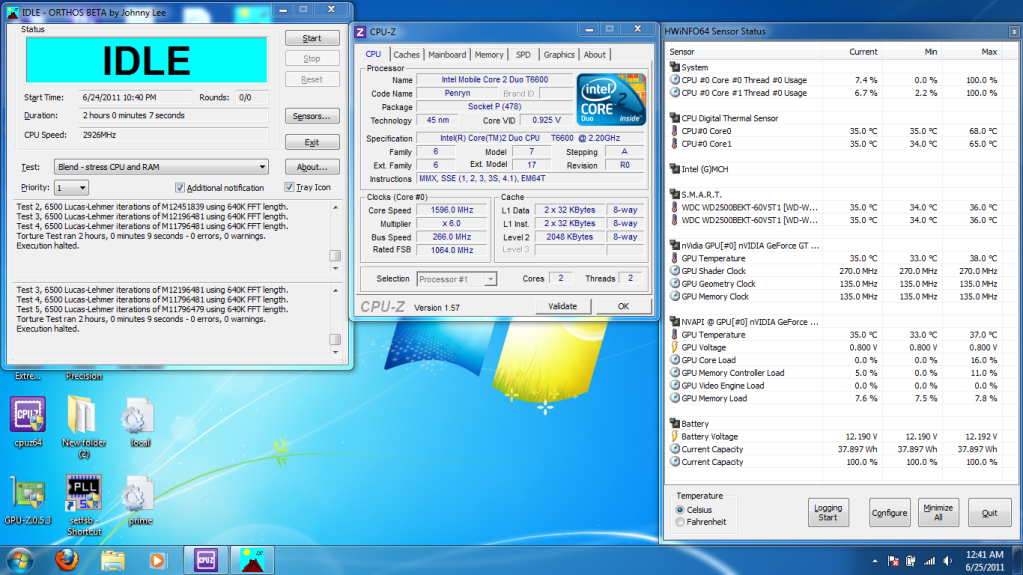Switch to the Mainboard tab in CPU-Z
Screen dimensions: 1023x575
[447, 55]
